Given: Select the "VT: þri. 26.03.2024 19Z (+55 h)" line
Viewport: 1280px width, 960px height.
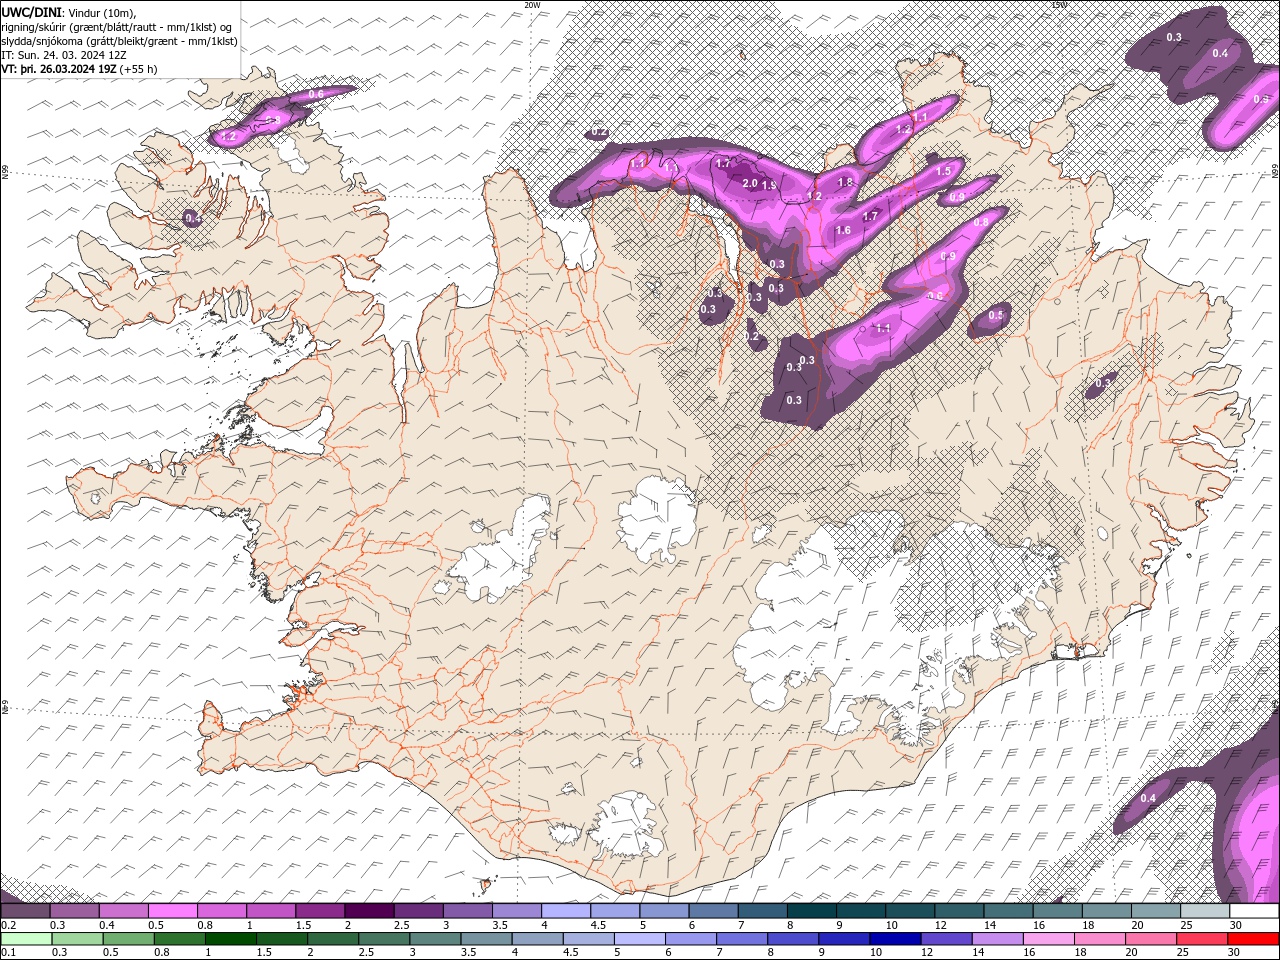Looking at the screenshot, I should (79, 69).
